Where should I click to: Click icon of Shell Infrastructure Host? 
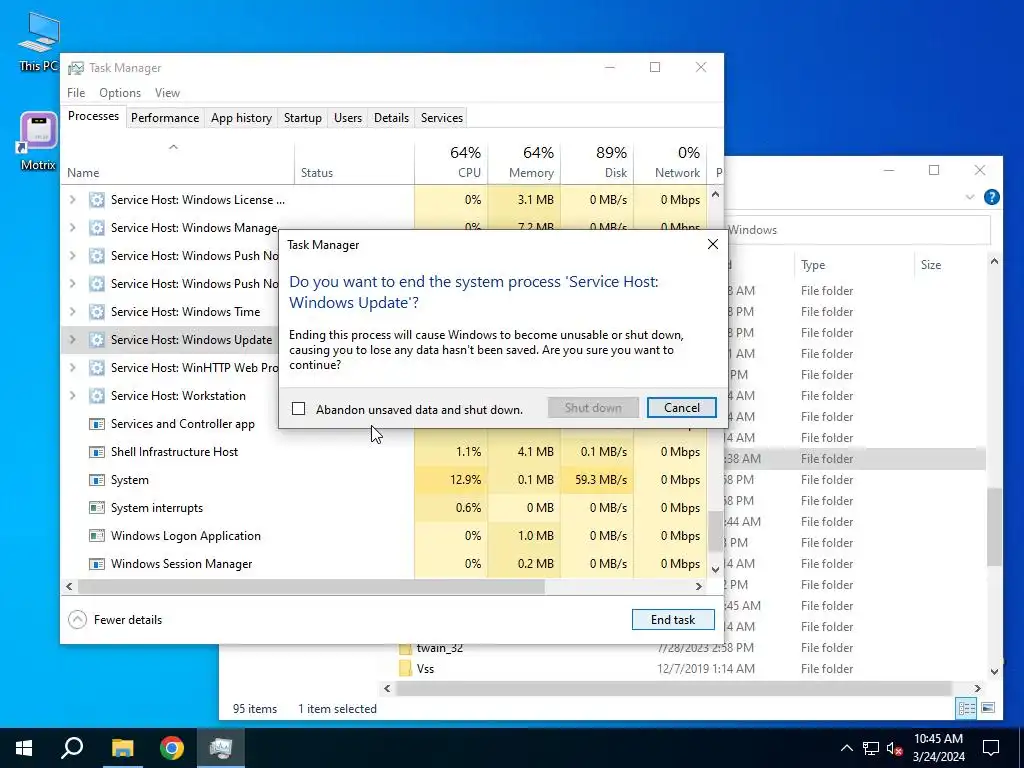(97, 452)
